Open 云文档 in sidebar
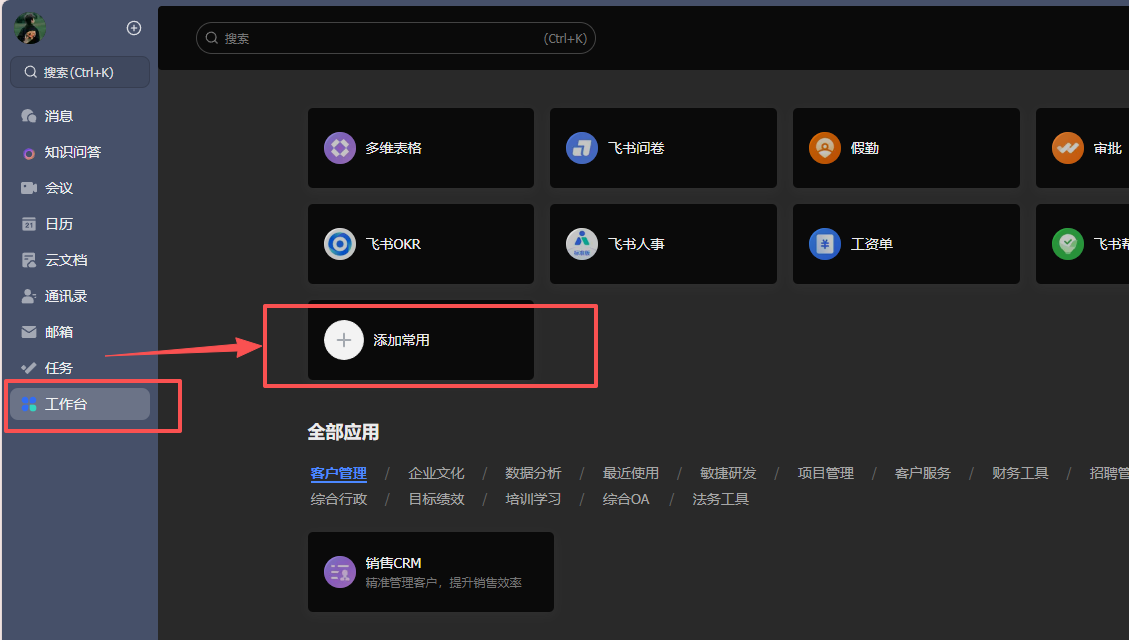Viewport: 1129px width, 640px height. (x=80, y=260)
